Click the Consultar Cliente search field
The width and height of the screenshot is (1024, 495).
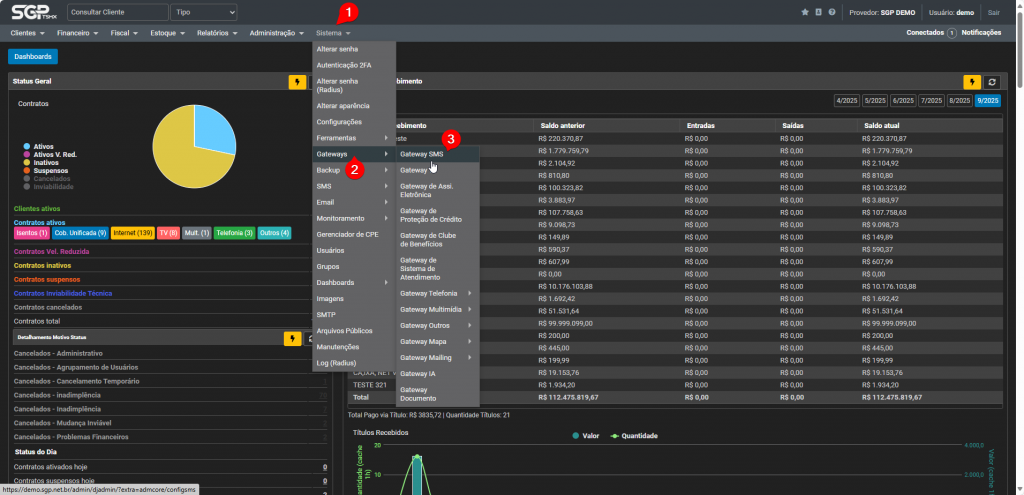point(117,12)
